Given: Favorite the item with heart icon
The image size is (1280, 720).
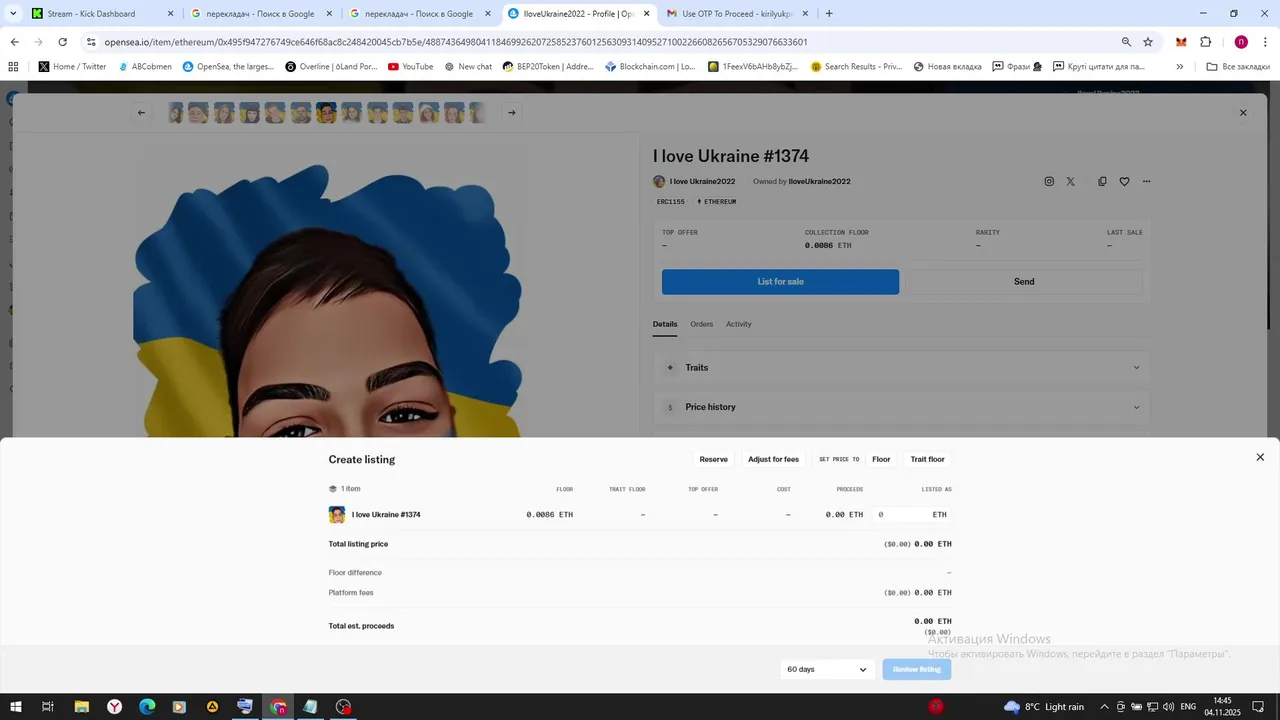Looking at the screenshot, I should click(1124, 182).
